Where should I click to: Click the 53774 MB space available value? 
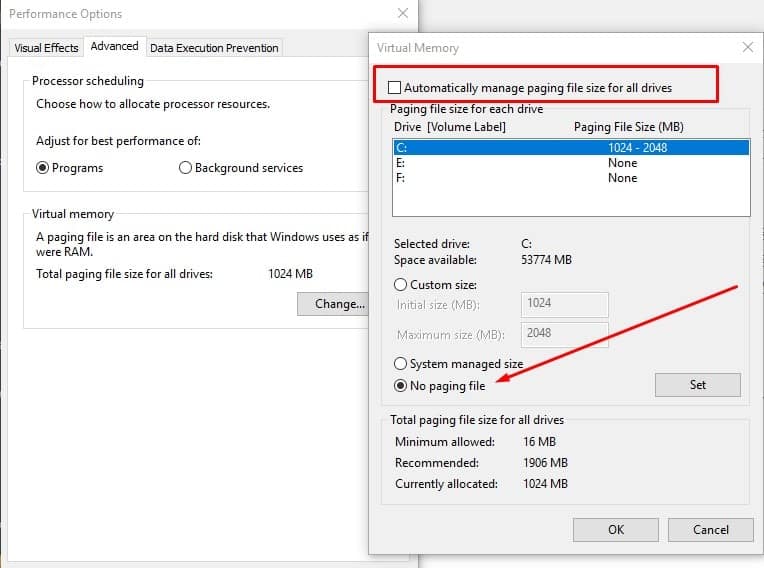pyautogui.click(x=546, y=260)
